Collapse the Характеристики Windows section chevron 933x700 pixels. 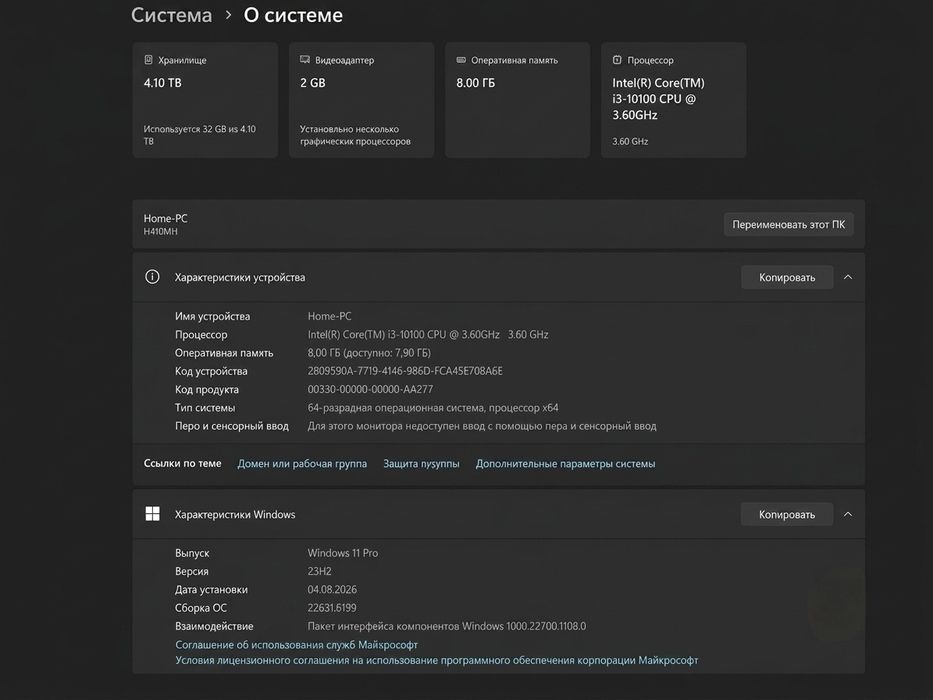point(848,514)
